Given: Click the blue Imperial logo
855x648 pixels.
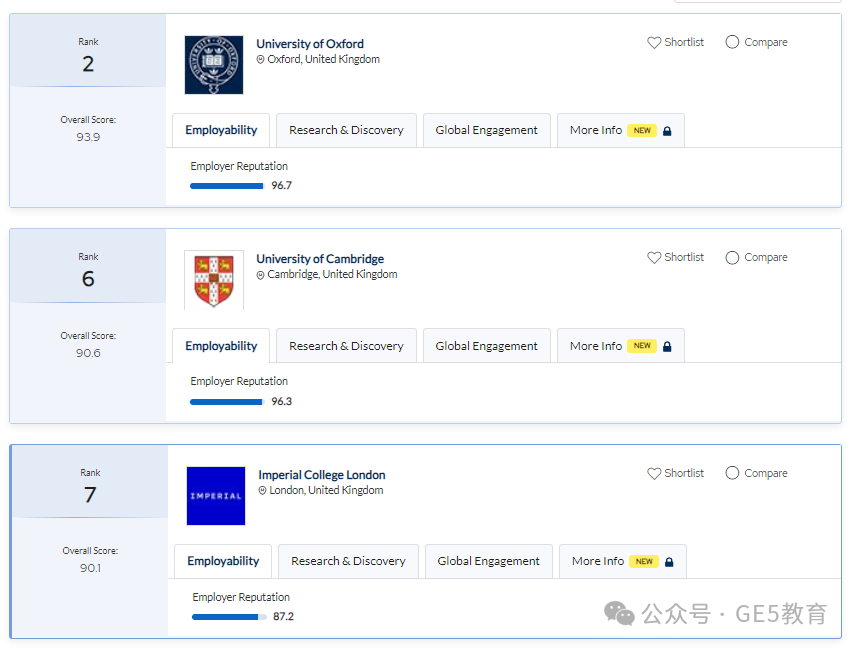Looking at the screenshot, I should [x=216, y=496].
